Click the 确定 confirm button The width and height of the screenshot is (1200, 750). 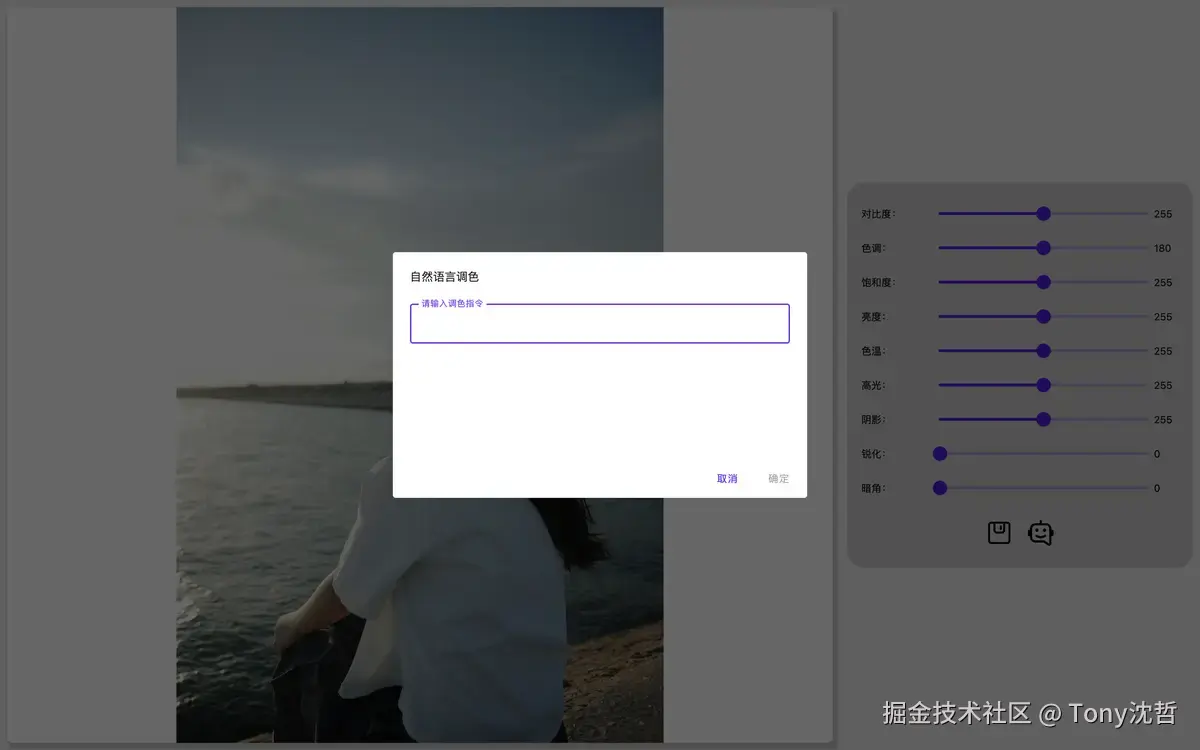(x=778, y=478)
